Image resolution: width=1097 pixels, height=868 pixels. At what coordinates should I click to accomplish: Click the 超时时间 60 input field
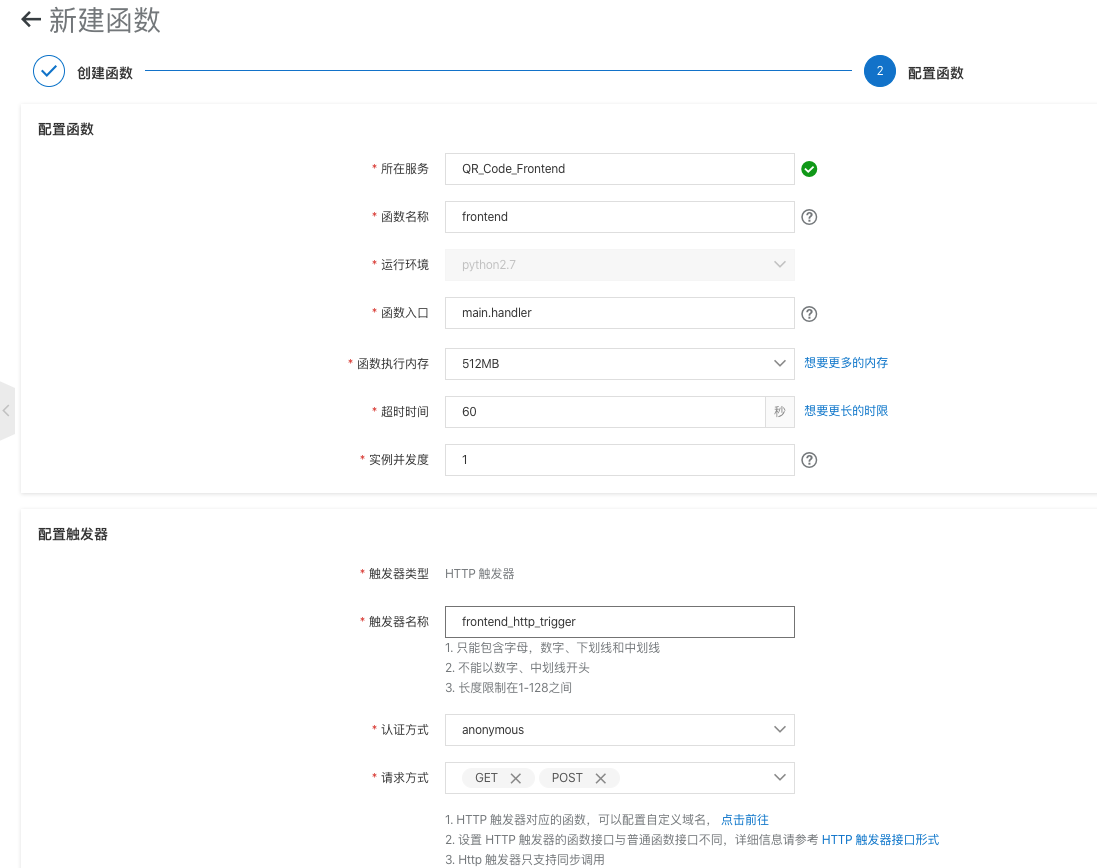pyautogui.click(x=605, y=412)
